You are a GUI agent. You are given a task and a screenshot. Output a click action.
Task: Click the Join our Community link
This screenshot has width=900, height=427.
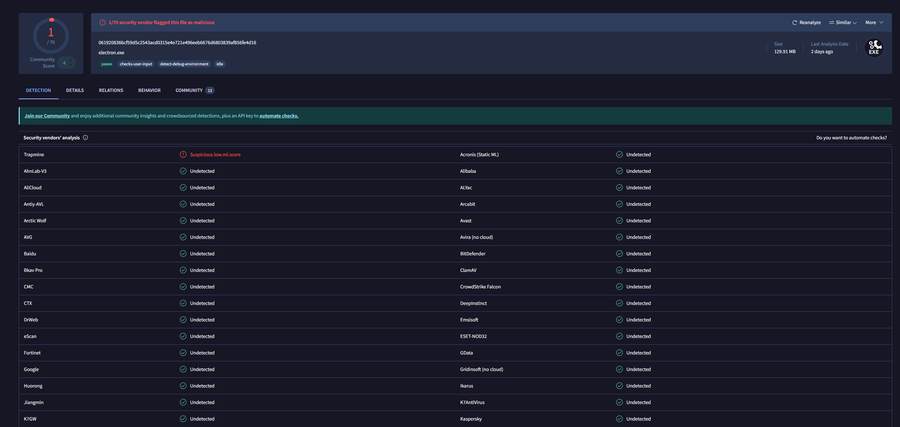pos(47,116)
